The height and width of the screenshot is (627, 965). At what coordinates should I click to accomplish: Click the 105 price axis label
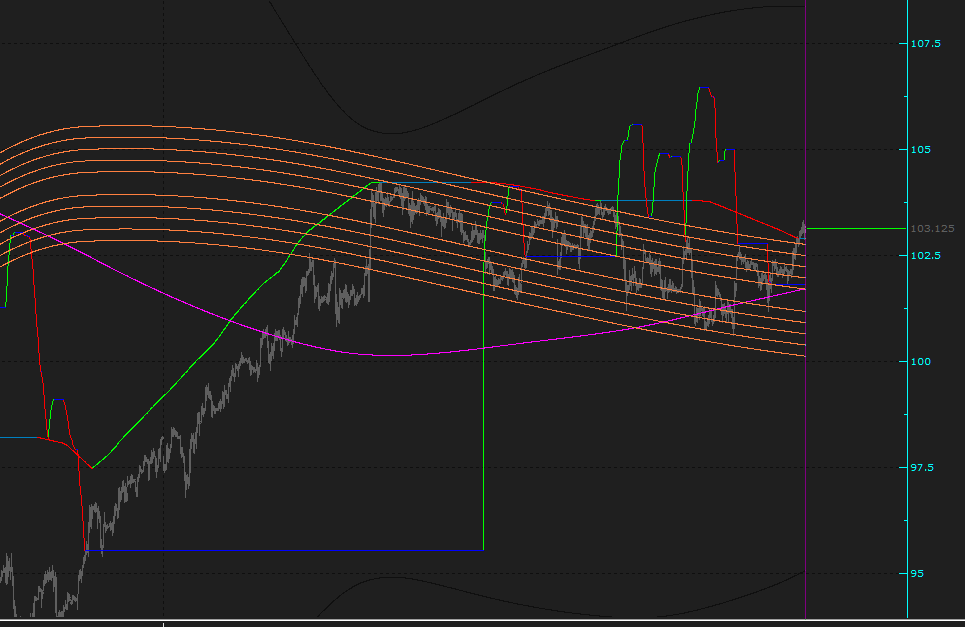(x=921, y=150)
